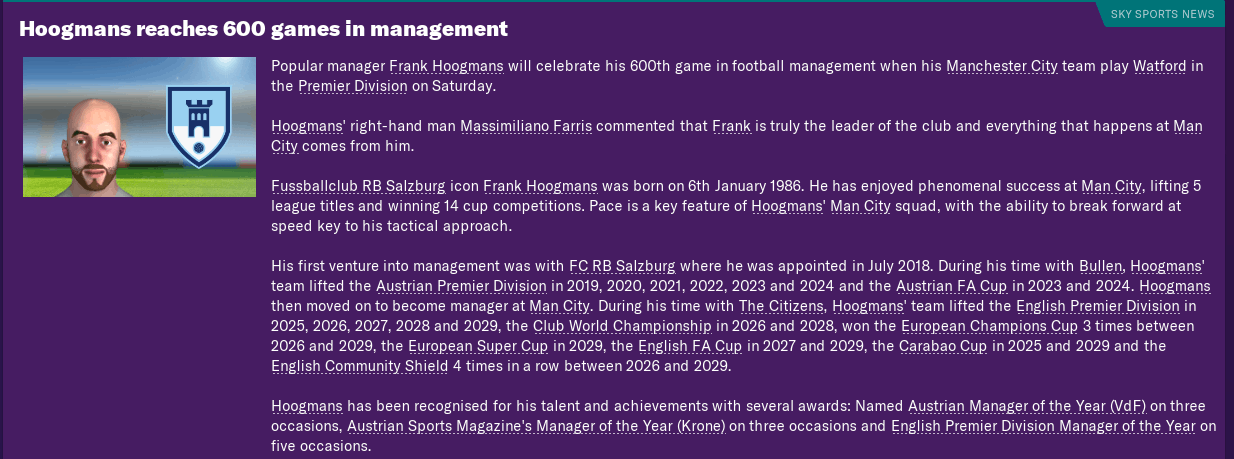Open the FC RB Salzburg link

point(622,266)
